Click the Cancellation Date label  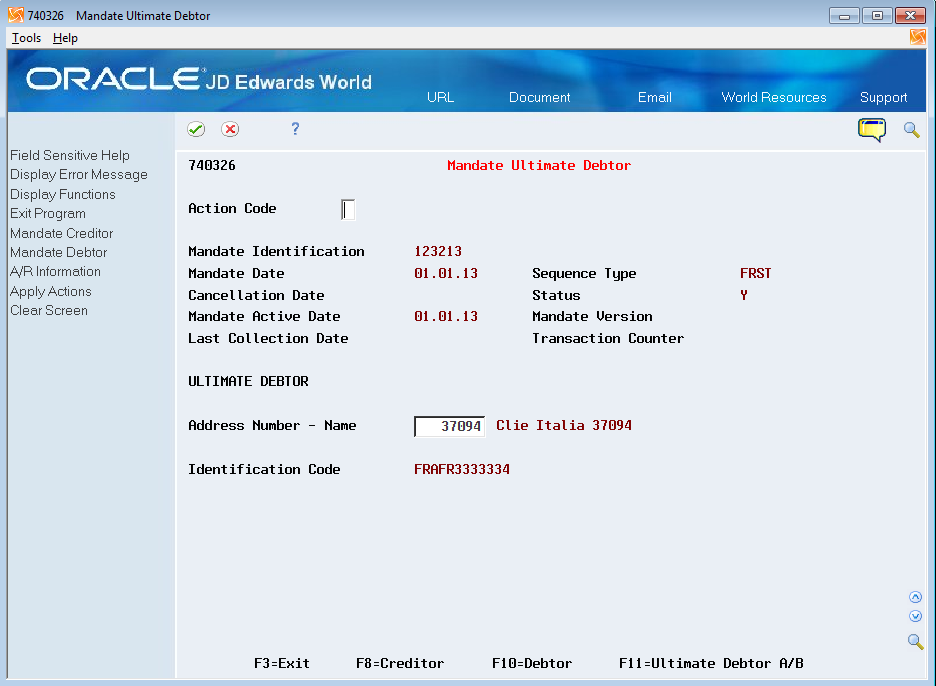point(256,295)
